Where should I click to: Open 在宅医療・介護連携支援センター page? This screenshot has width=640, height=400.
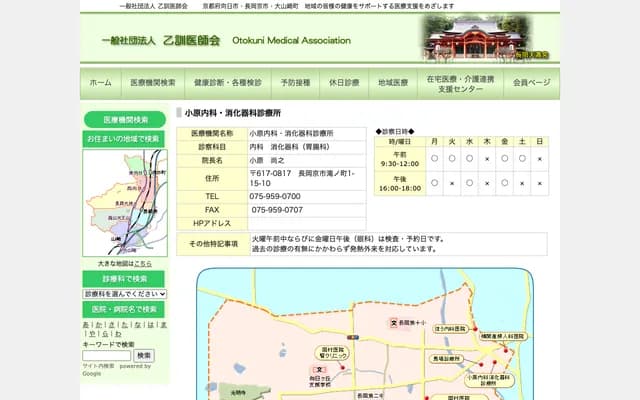coord(460,83)
